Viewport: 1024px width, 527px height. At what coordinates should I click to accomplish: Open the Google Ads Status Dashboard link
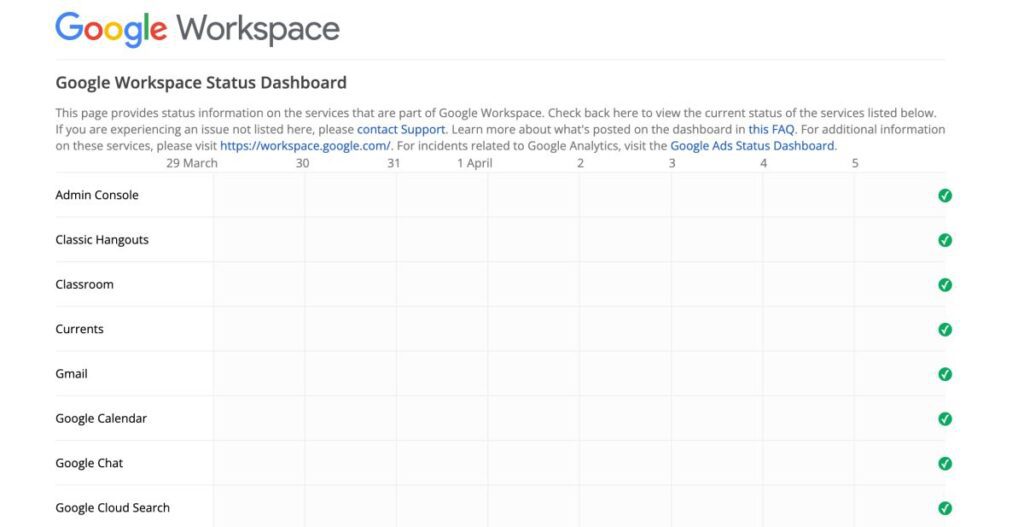click(752, 145)
